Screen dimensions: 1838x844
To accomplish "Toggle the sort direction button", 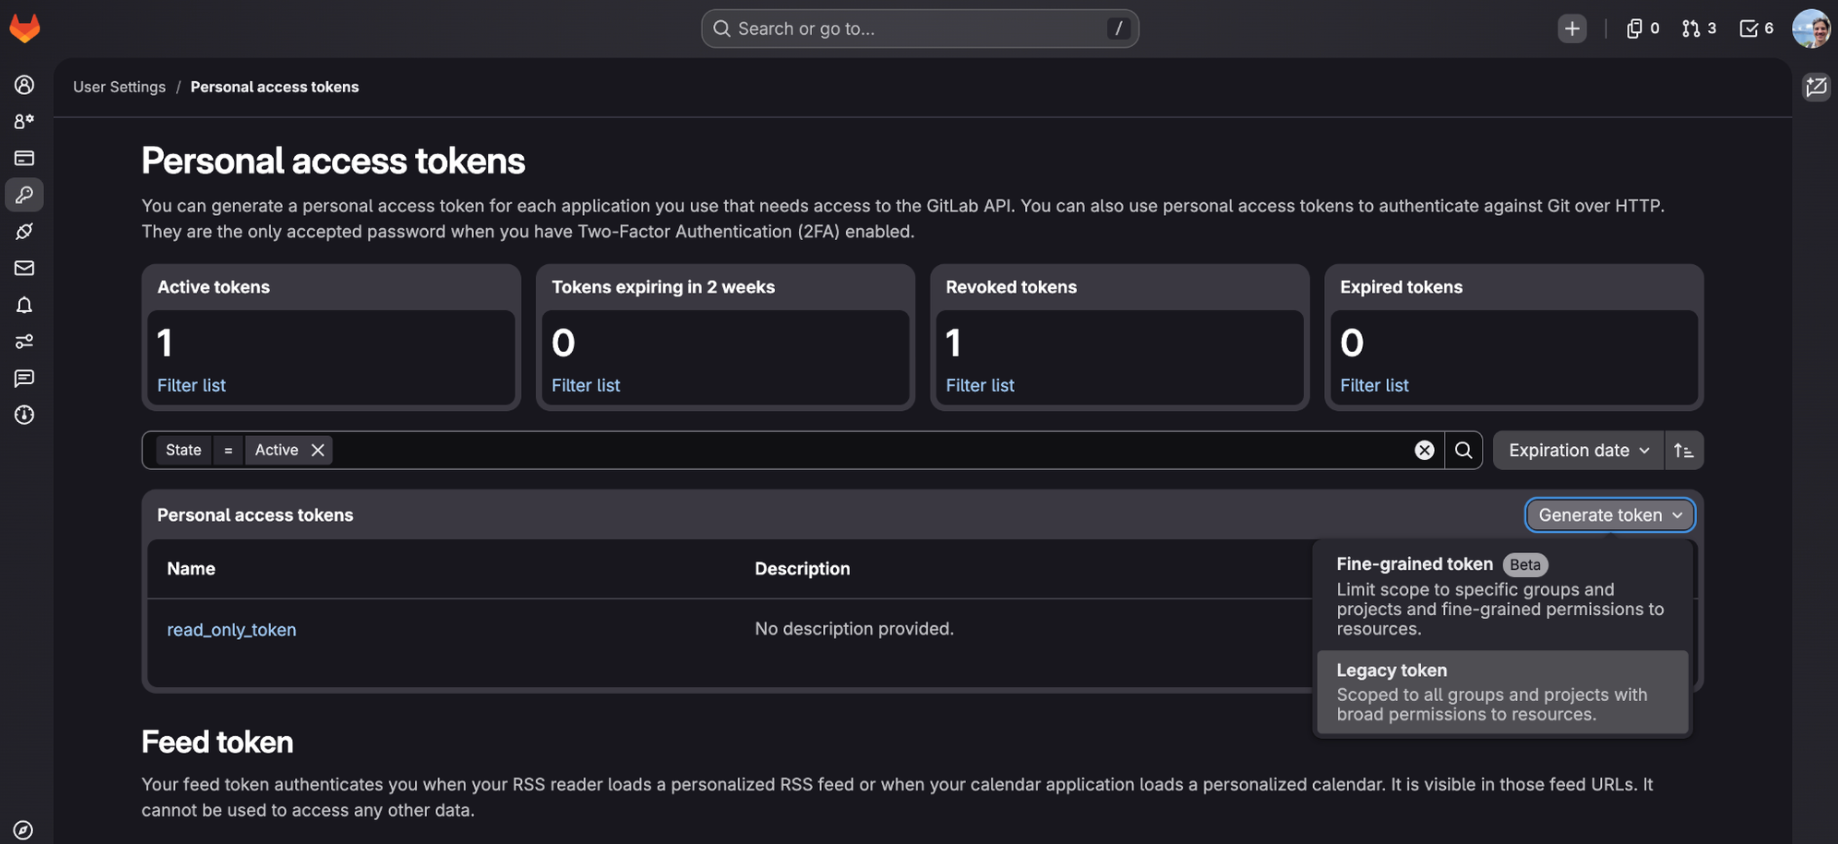I will [x=1684, y=450].
